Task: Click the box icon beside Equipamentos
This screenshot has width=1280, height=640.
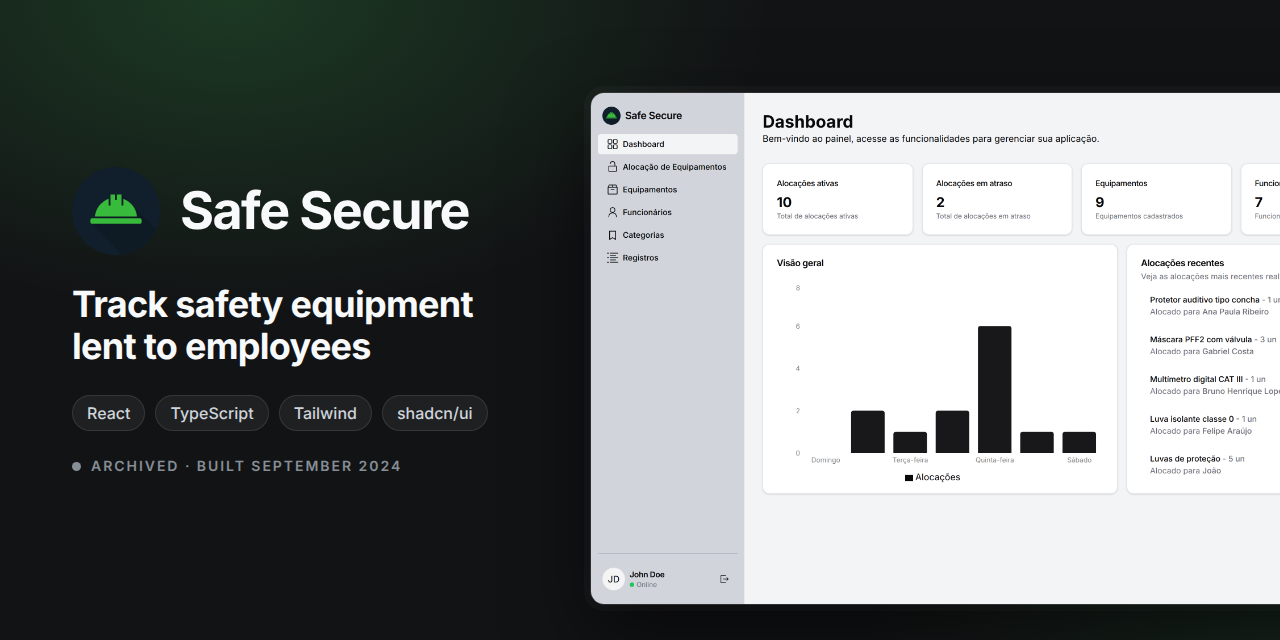Action: point(612,189)
